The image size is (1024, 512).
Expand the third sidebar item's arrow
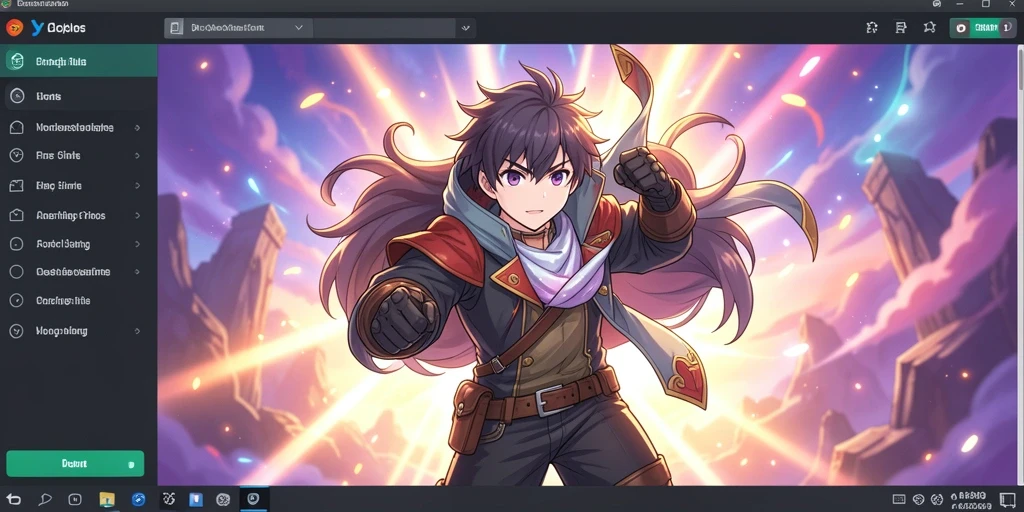coord(137,128)
